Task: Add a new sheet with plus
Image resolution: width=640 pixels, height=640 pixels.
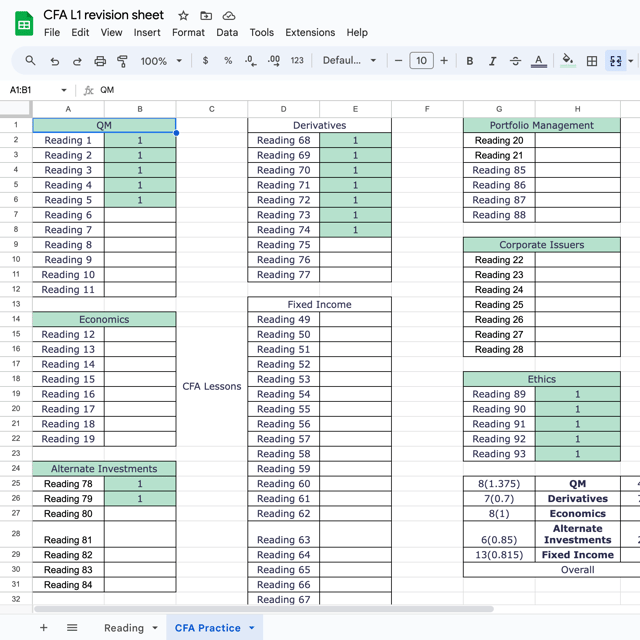Action: pyautogui.click(x=44, y=628)
